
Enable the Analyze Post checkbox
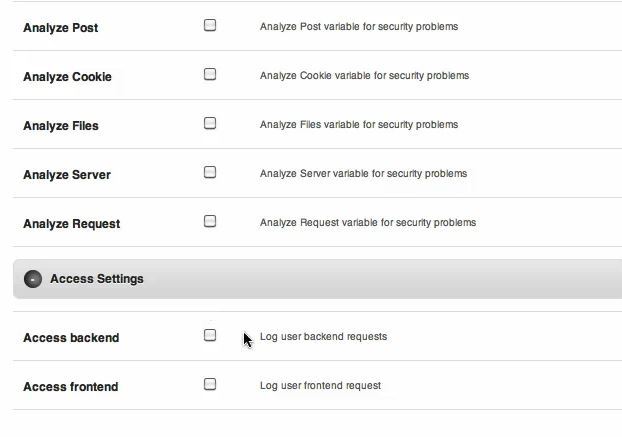pyautogui.click(x=210, y=25)
